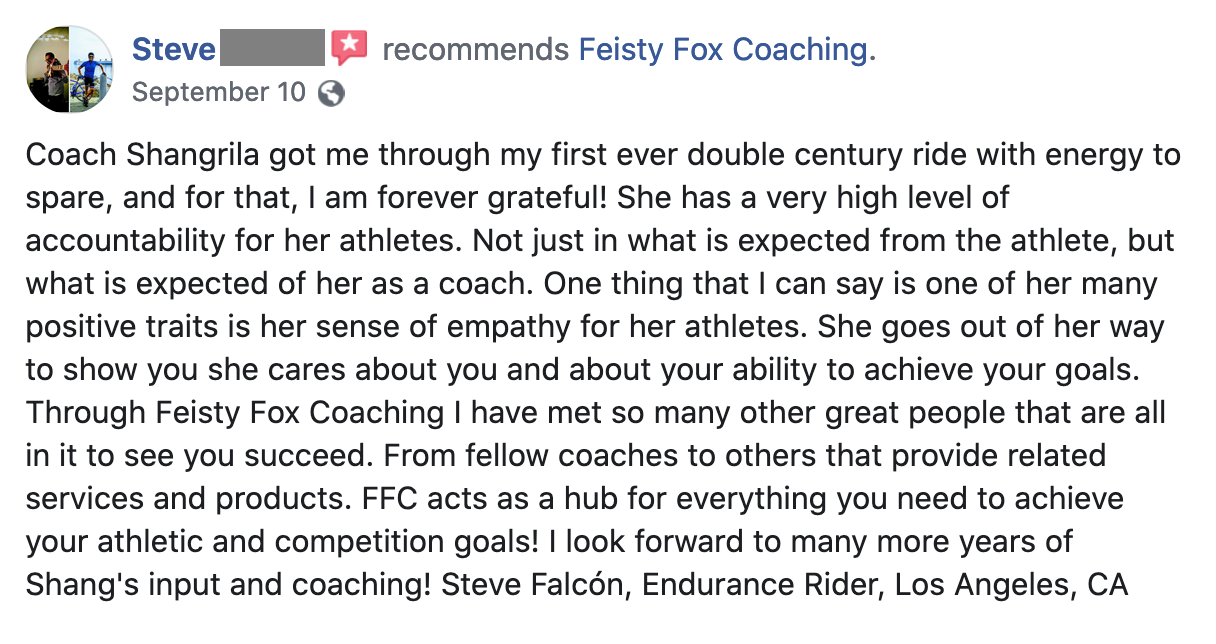
Task: Click the grey redacted surname box
Action: pyautogui.click(x=272, y=48)
